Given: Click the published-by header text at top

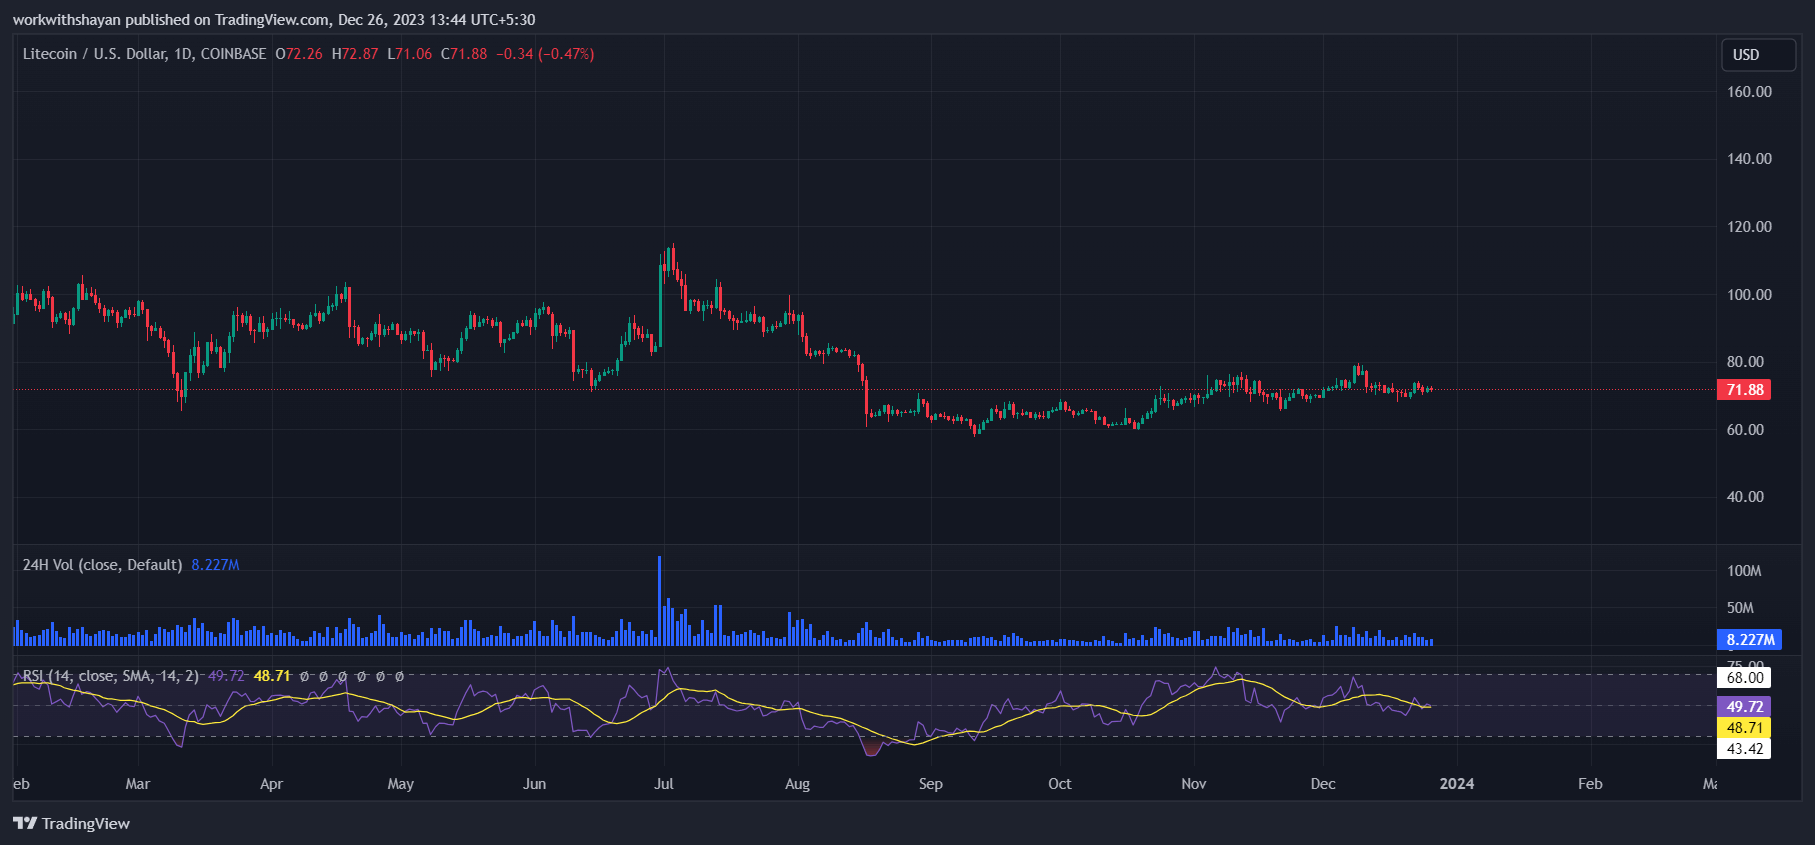Looking at the screenshot, I should (273, 20).
